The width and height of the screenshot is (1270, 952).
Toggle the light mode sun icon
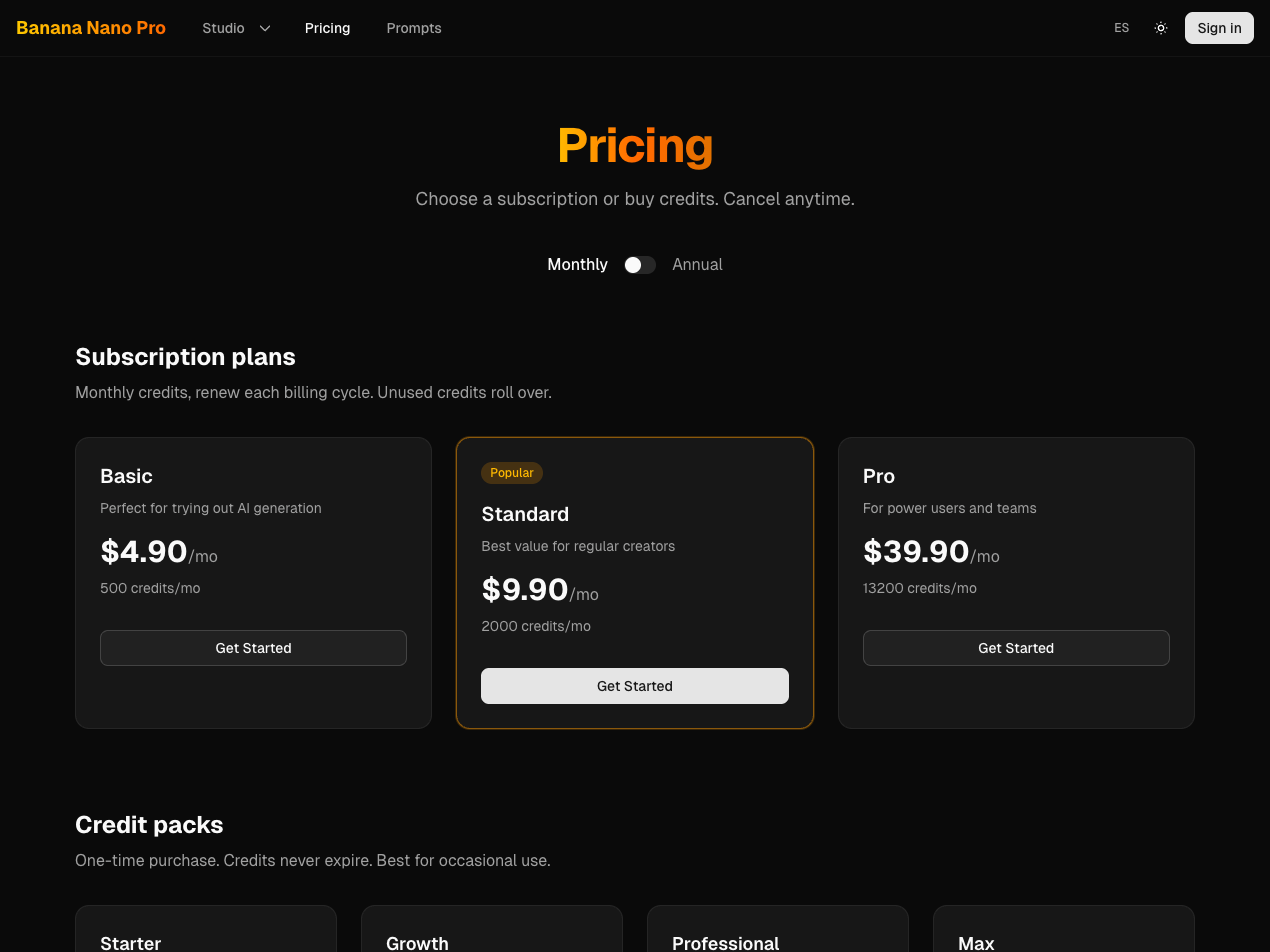pyautogui.click(x=1160, y=28)
